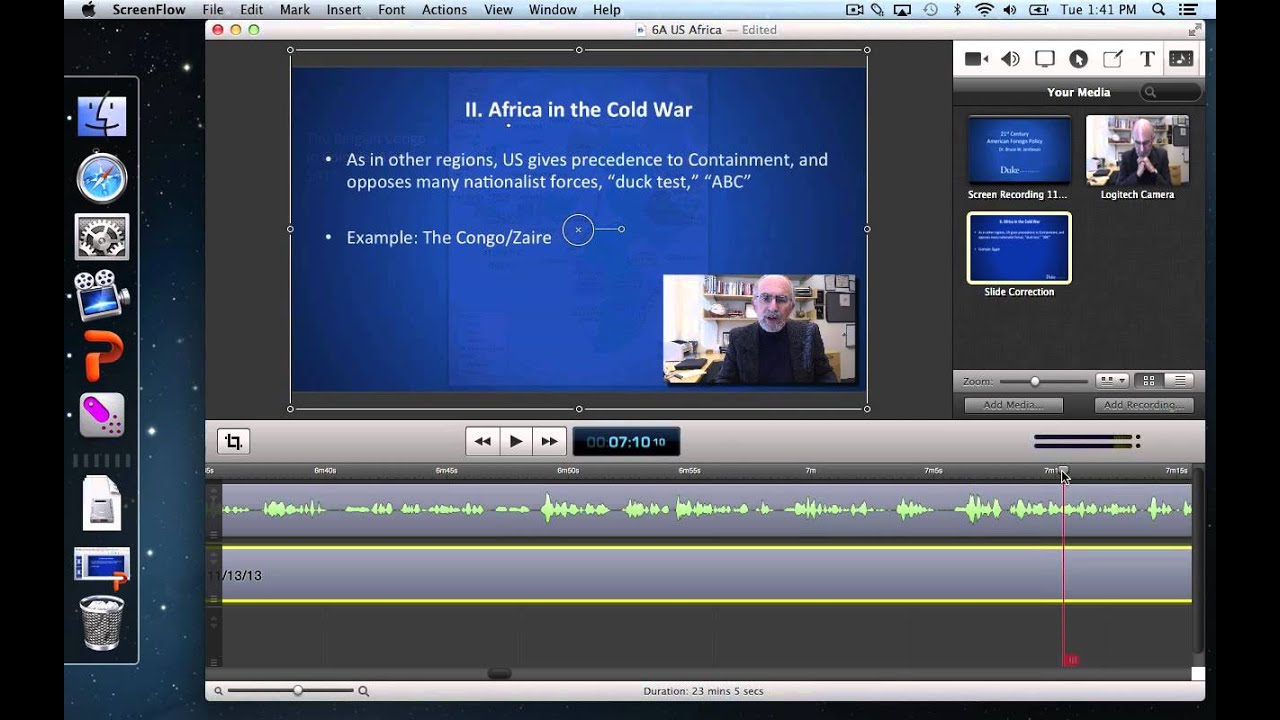This screenshot has width=1280, height=720.
Task: Adjust the timeline zoom slider
Action: tap(291, 691)
